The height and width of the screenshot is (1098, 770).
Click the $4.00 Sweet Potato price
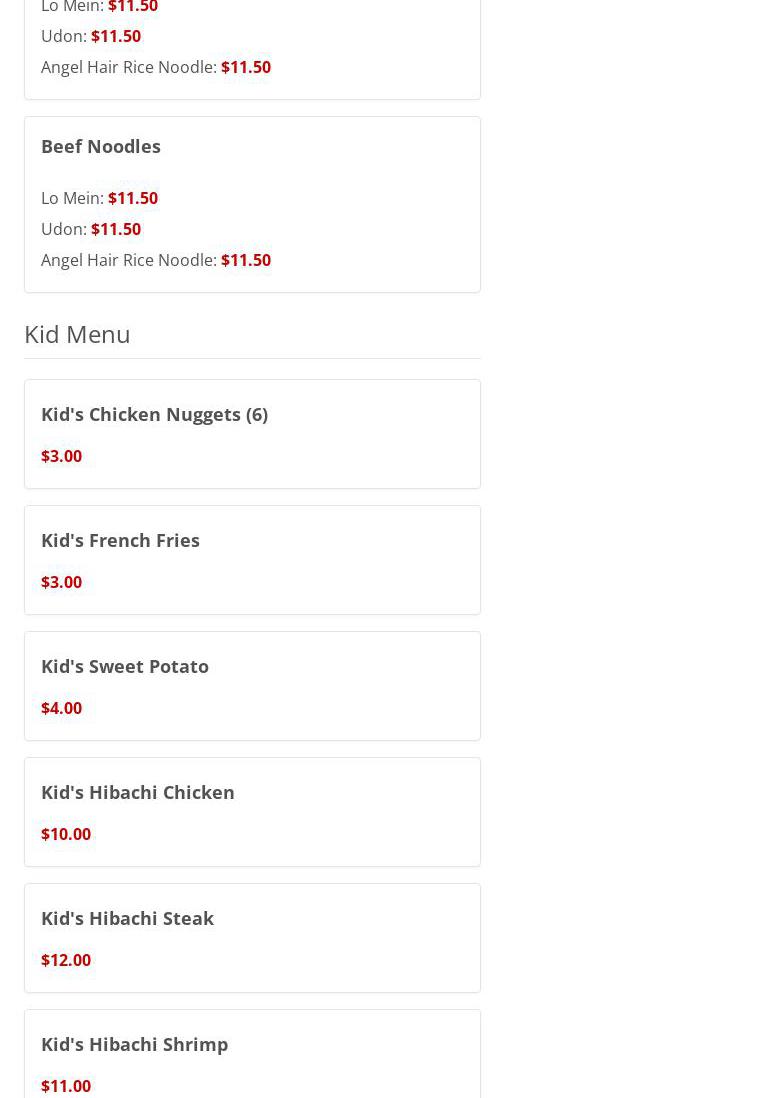61,708
